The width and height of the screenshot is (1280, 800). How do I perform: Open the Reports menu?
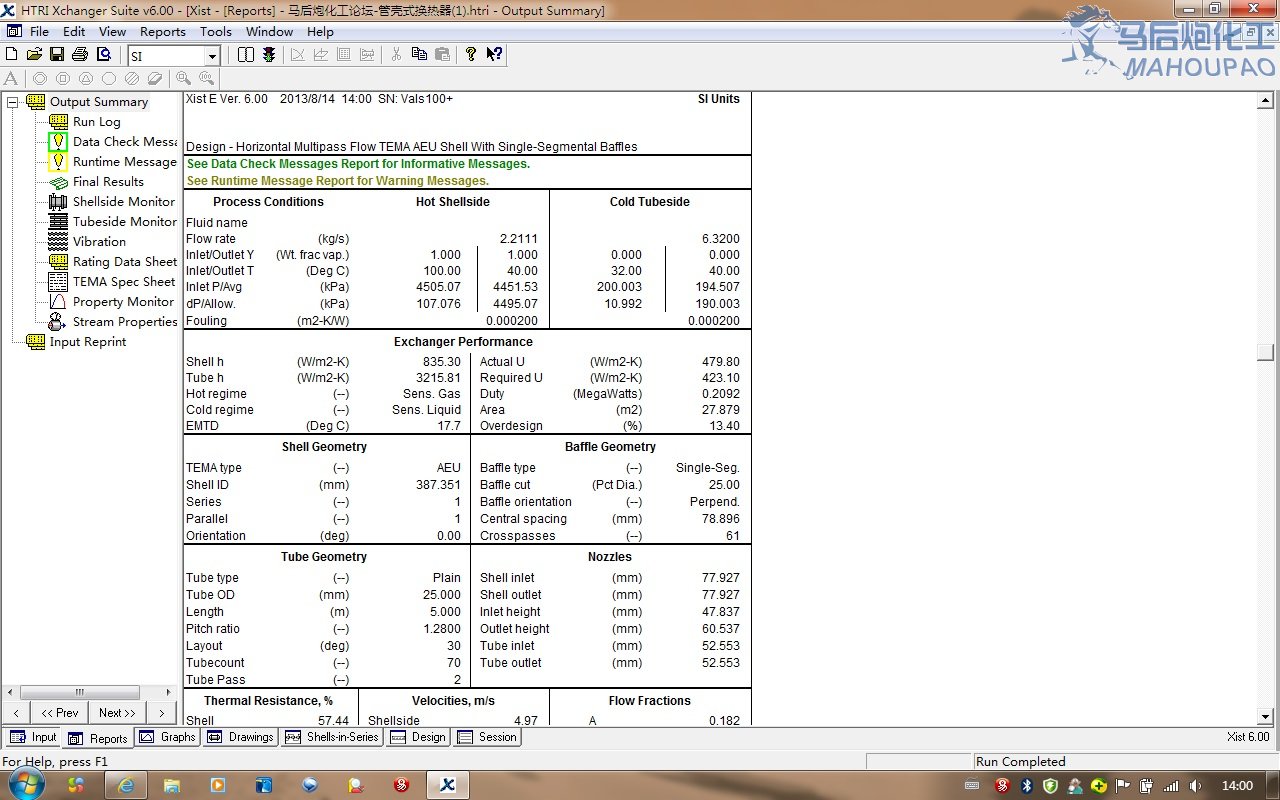click(163, 32)
